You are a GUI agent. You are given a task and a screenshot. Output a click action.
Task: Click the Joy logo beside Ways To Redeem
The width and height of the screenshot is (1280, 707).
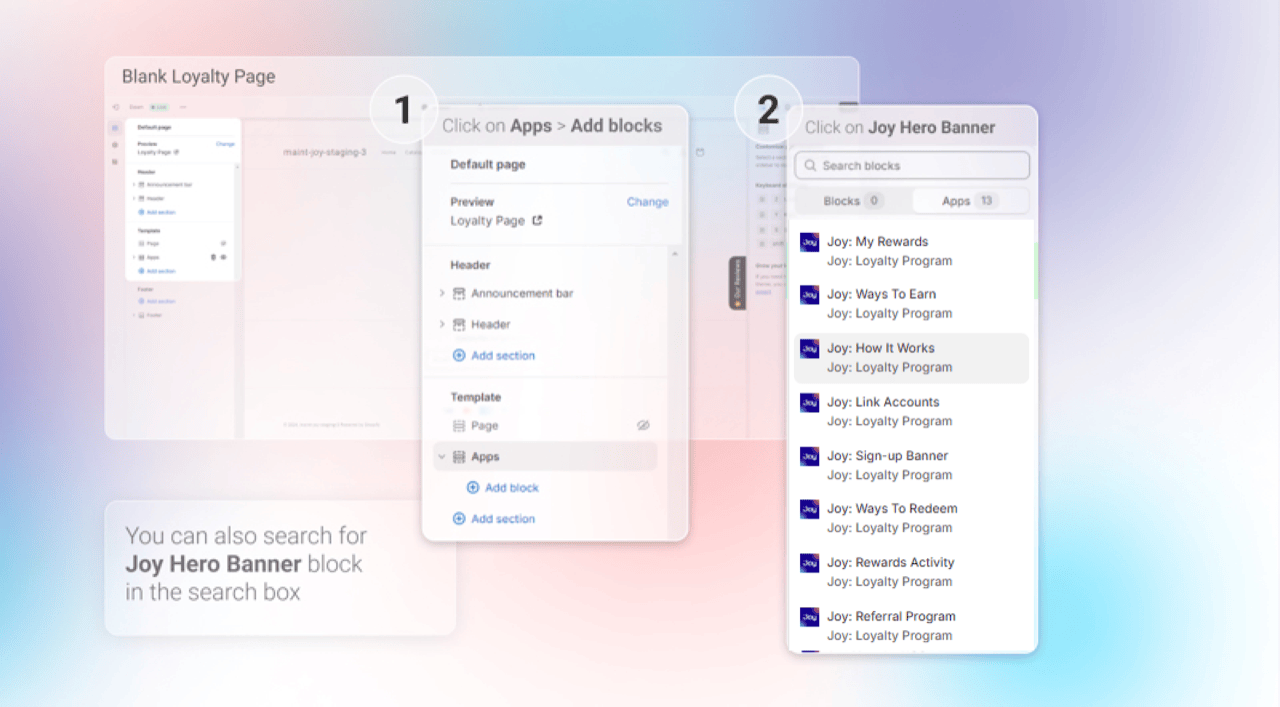810,509
